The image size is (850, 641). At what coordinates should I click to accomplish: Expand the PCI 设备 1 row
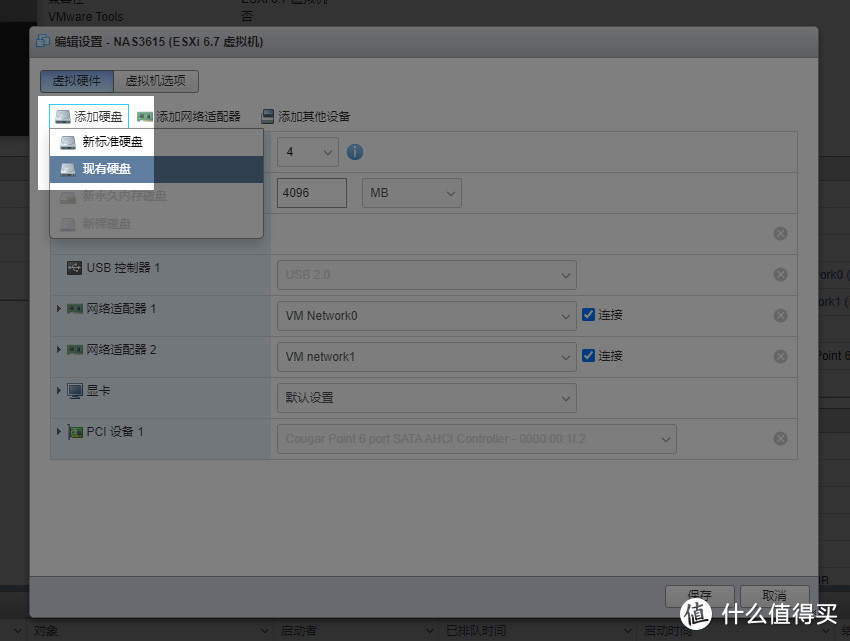tap(59, 431)
